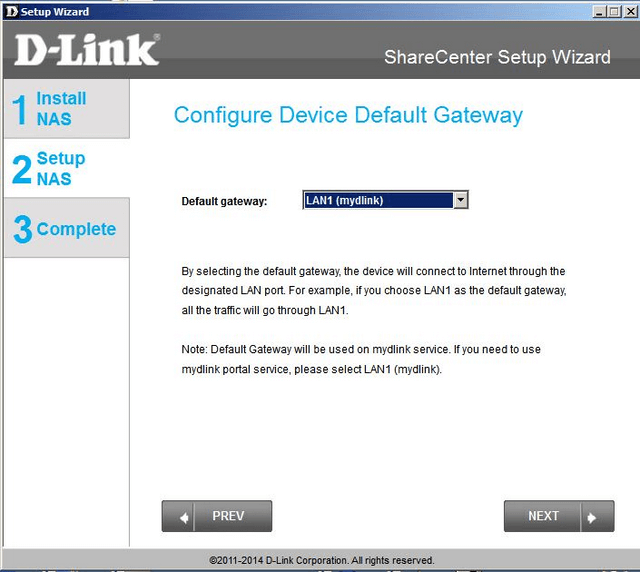Go to step 1 Install NAS

coord(67,109)
